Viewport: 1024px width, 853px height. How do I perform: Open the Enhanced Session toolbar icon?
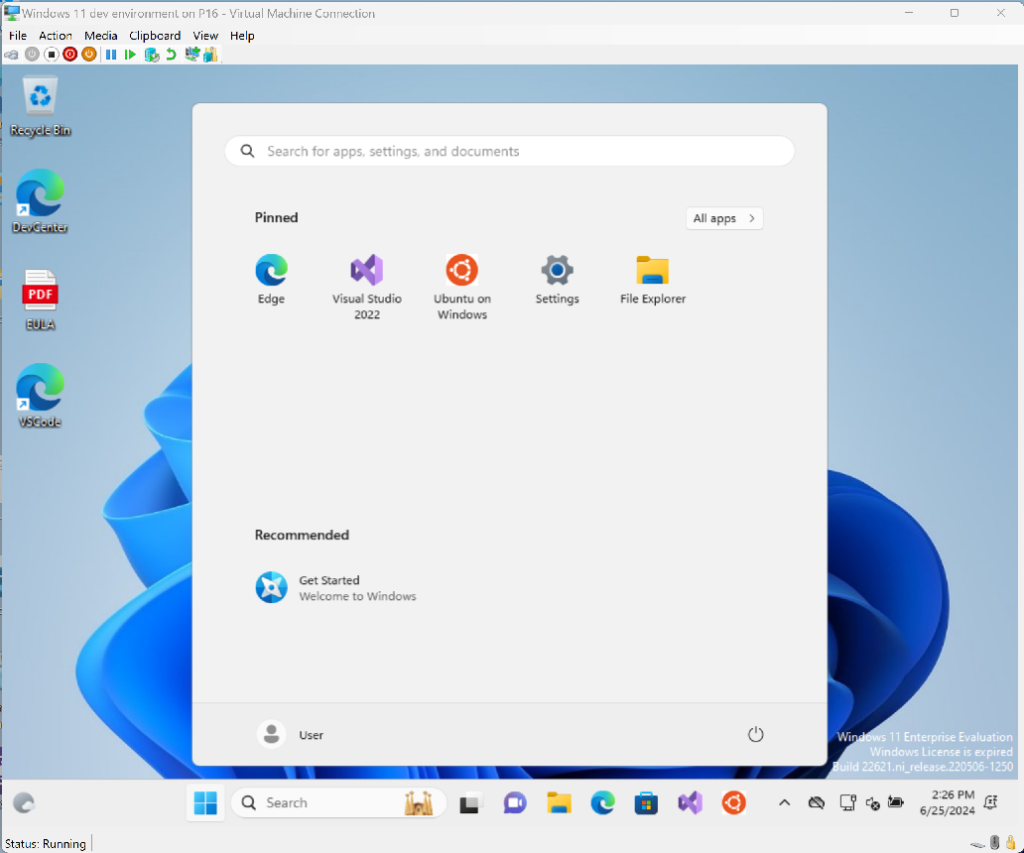[192, 54]
